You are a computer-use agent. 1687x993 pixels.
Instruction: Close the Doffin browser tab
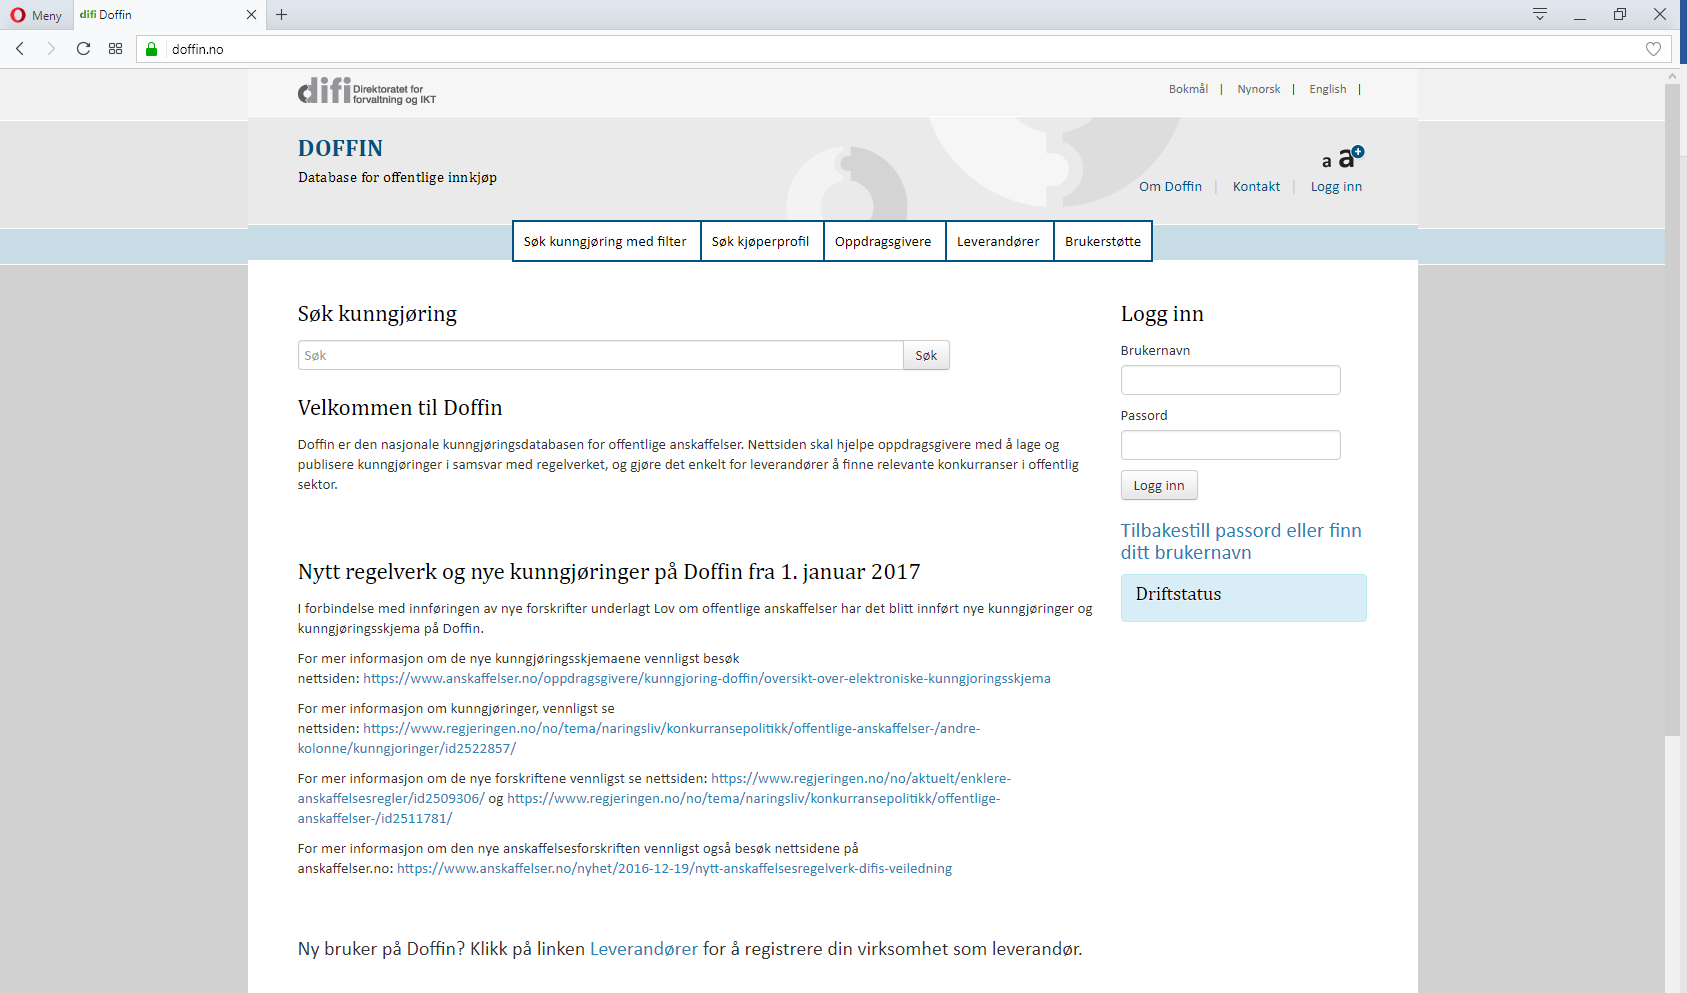tap(251, 15)
